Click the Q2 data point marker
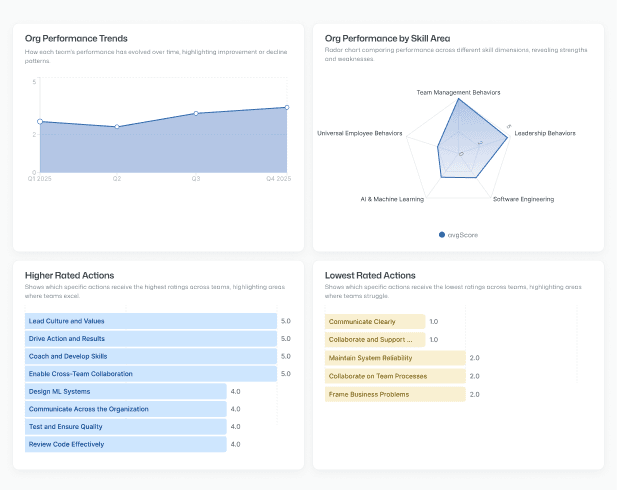 pyautogui.click(x=117, y=127)
